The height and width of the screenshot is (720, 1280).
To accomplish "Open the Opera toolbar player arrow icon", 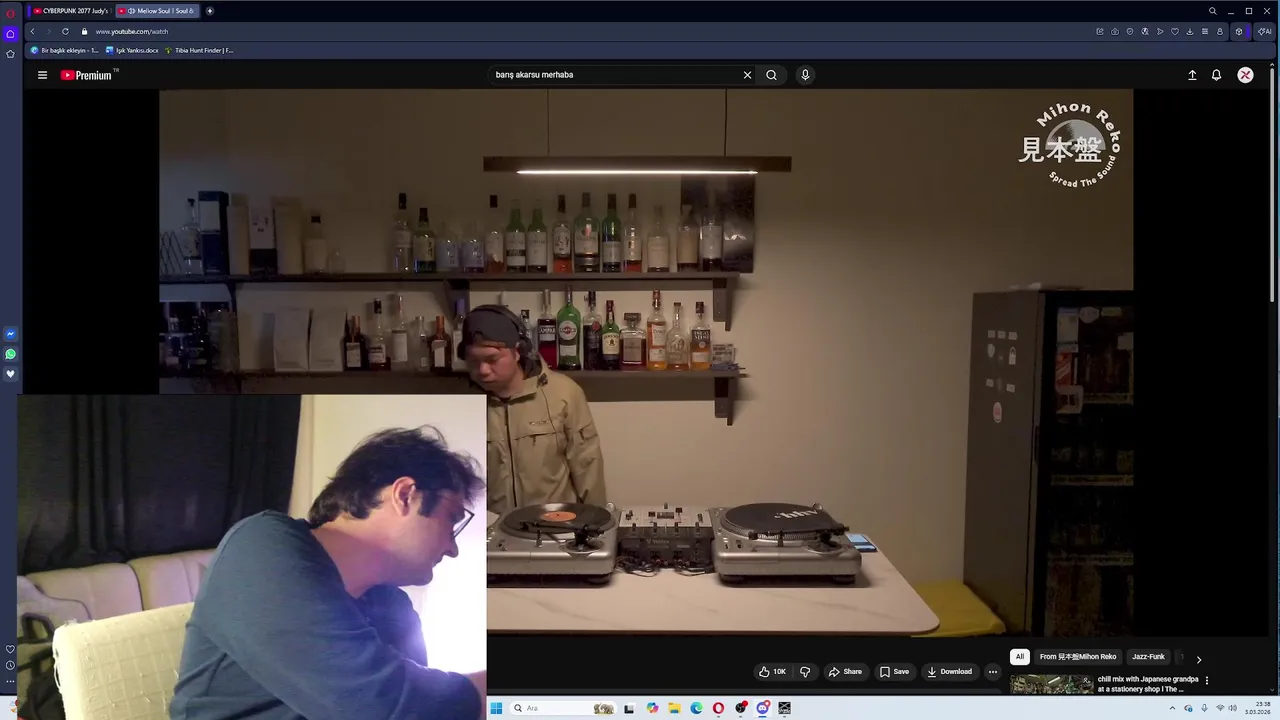I will click(x=1160, y=32).
